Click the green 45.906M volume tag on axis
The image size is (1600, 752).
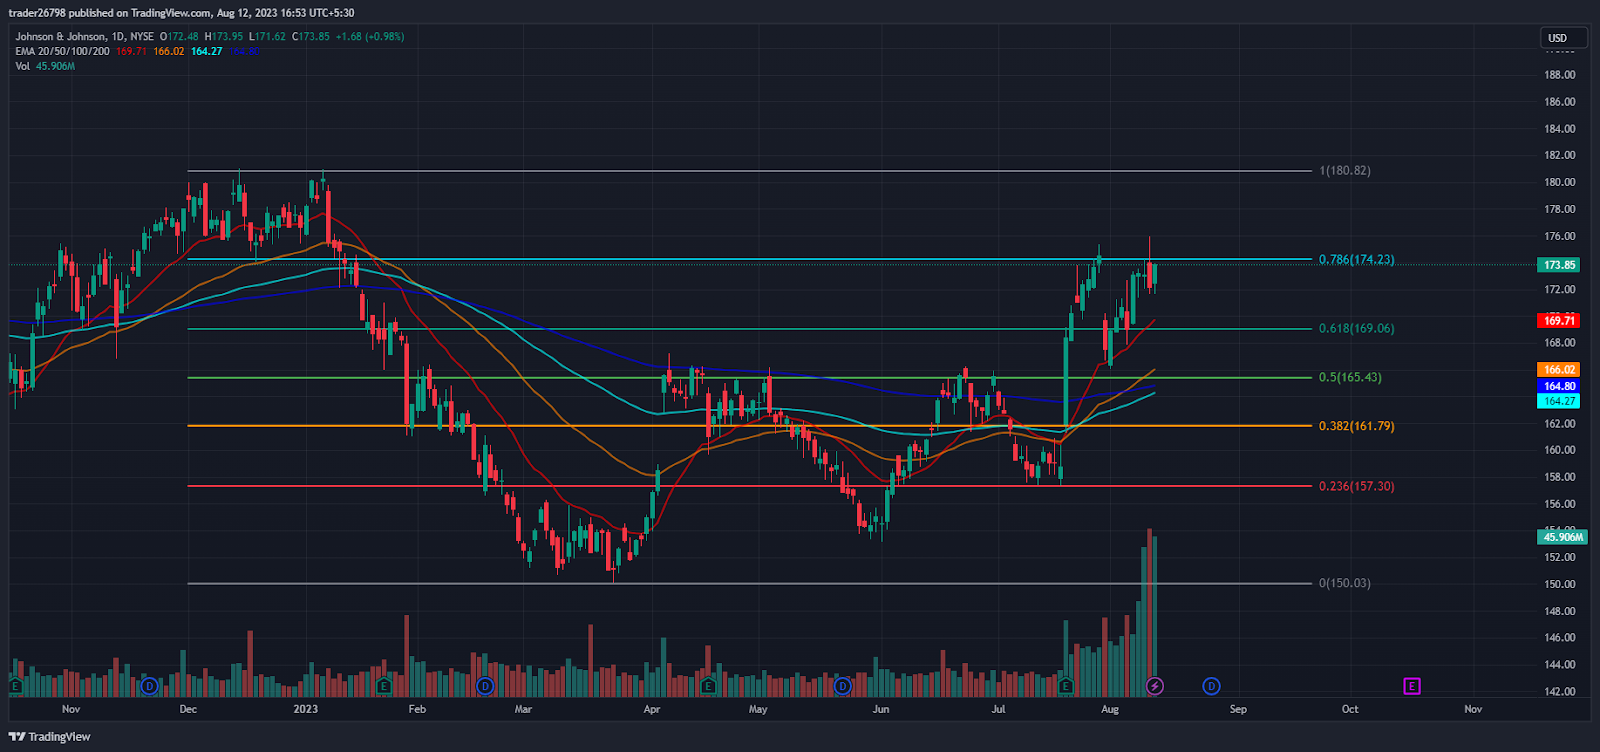[x=1563, y=538]
